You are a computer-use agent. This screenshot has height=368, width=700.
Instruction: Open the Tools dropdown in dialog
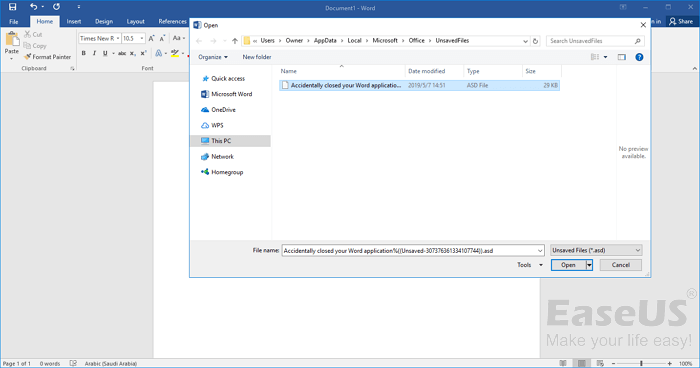pos(530,265)
